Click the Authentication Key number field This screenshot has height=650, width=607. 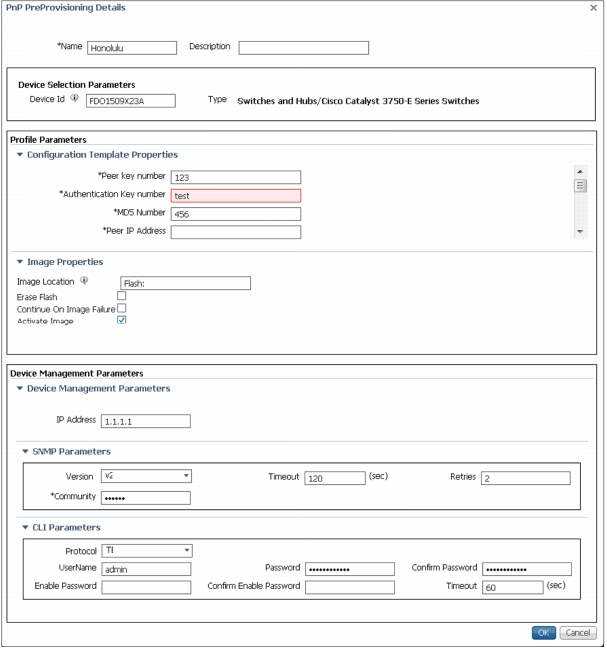[x=236, y=196]
